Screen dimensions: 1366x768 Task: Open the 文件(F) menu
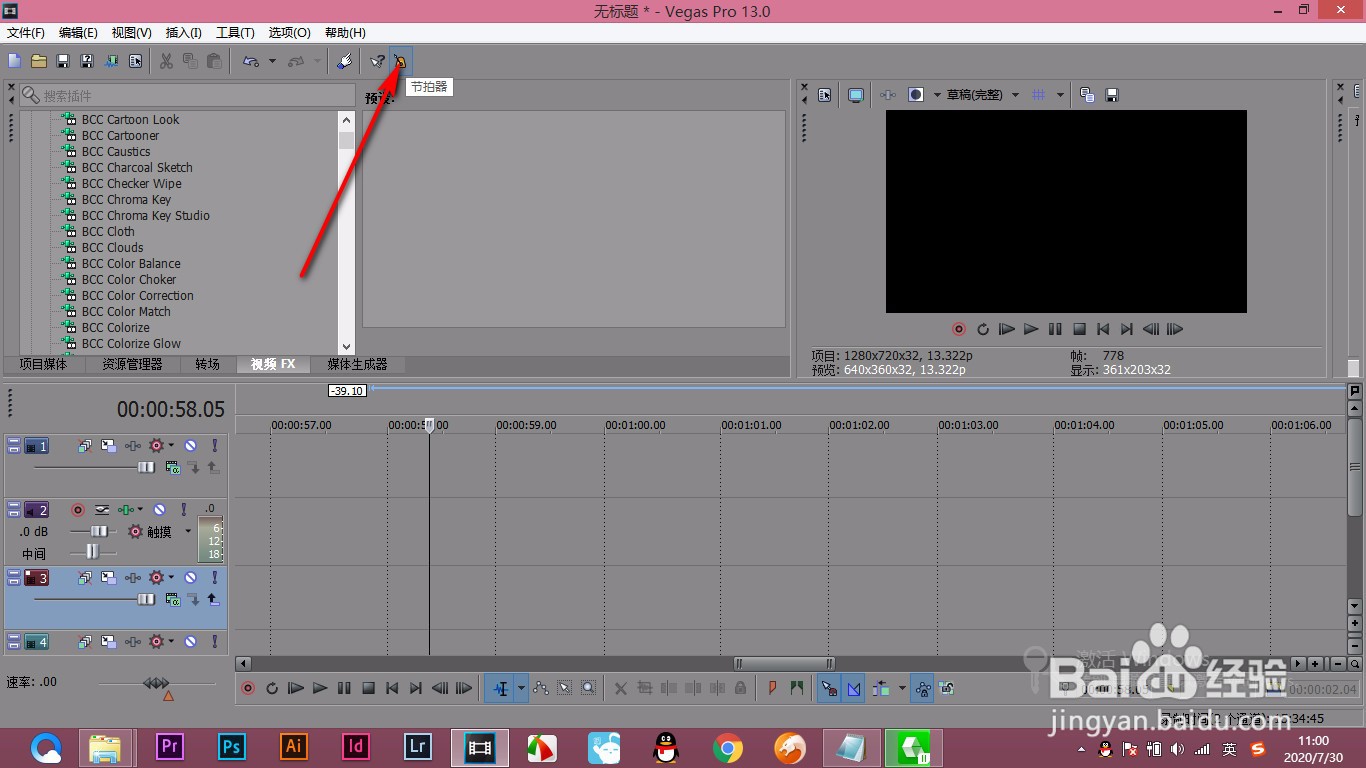click(x=26, y=33)
